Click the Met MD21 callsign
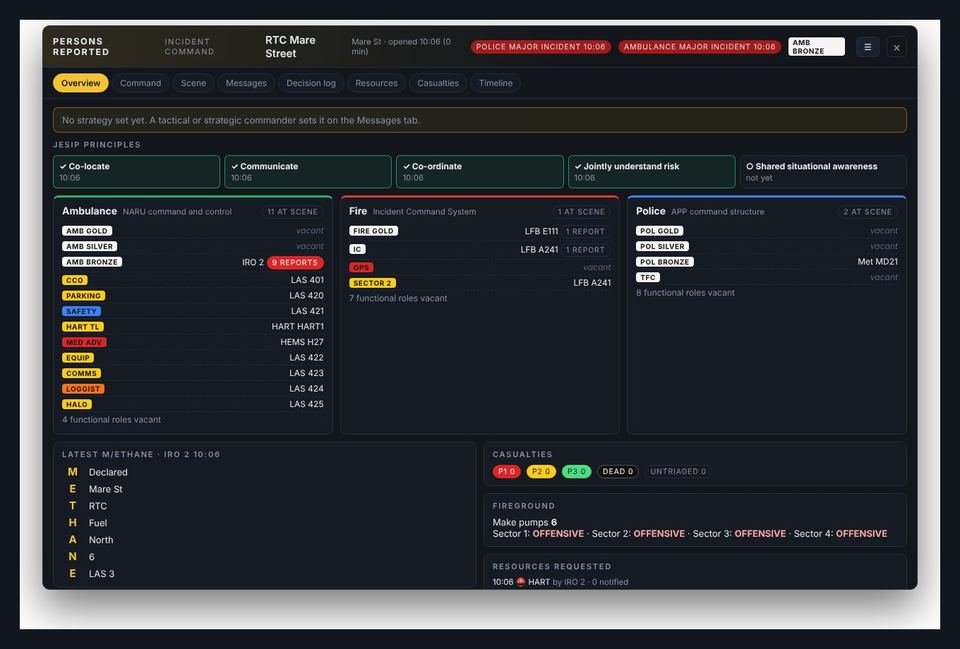 (x=877, y=261)
